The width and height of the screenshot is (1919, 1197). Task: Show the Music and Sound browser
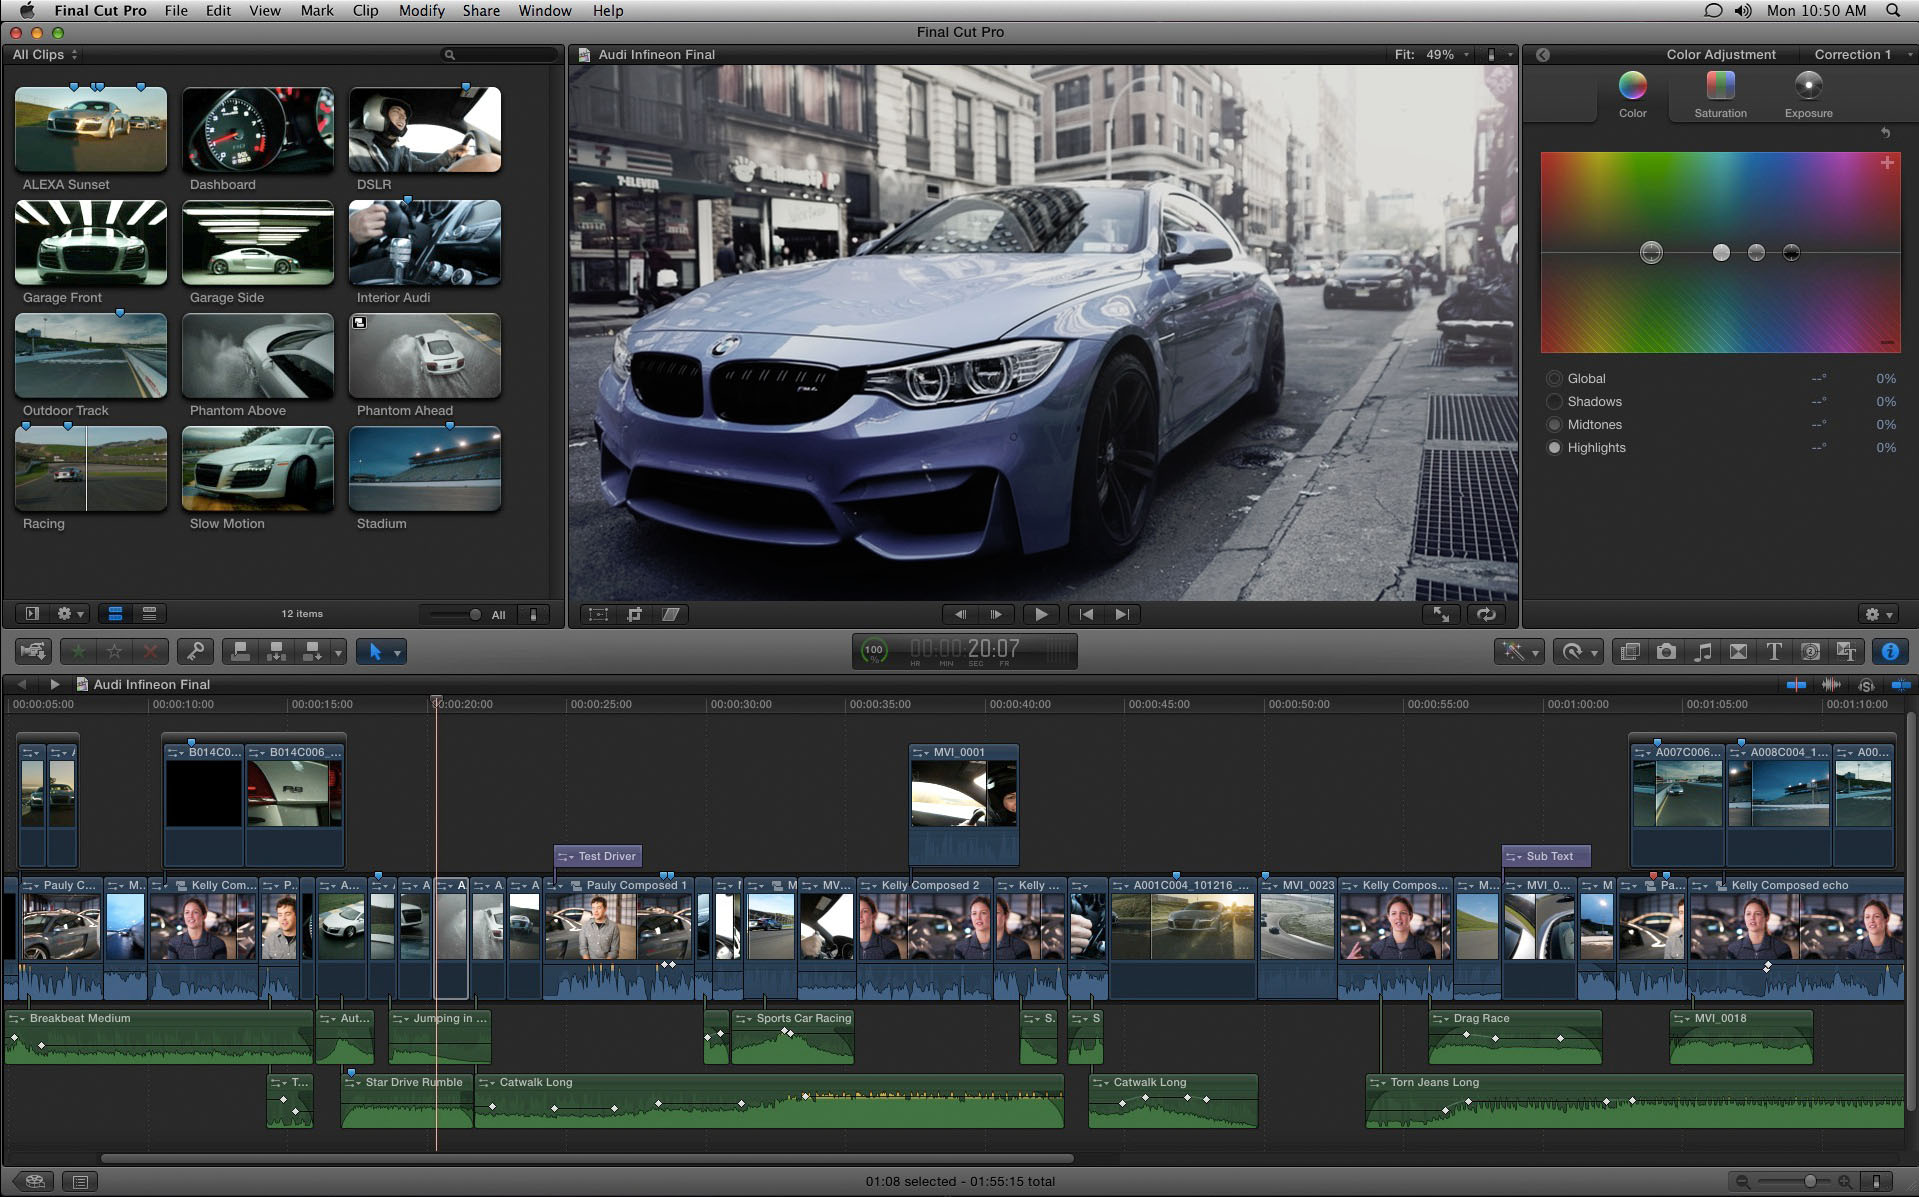coord(1702,652)
